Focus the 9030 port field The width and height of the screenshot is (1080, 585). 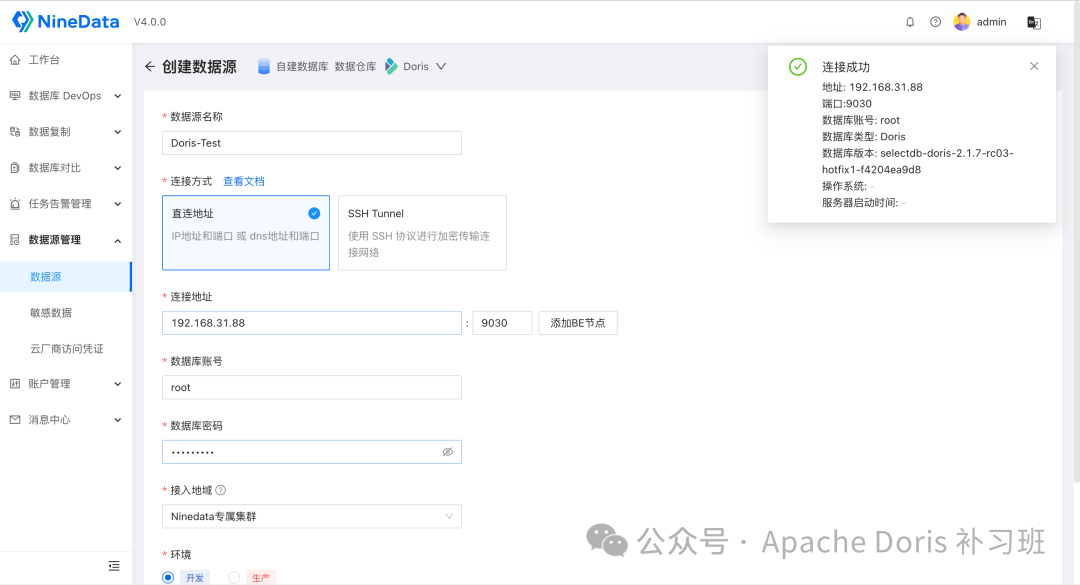pos(502,322)
